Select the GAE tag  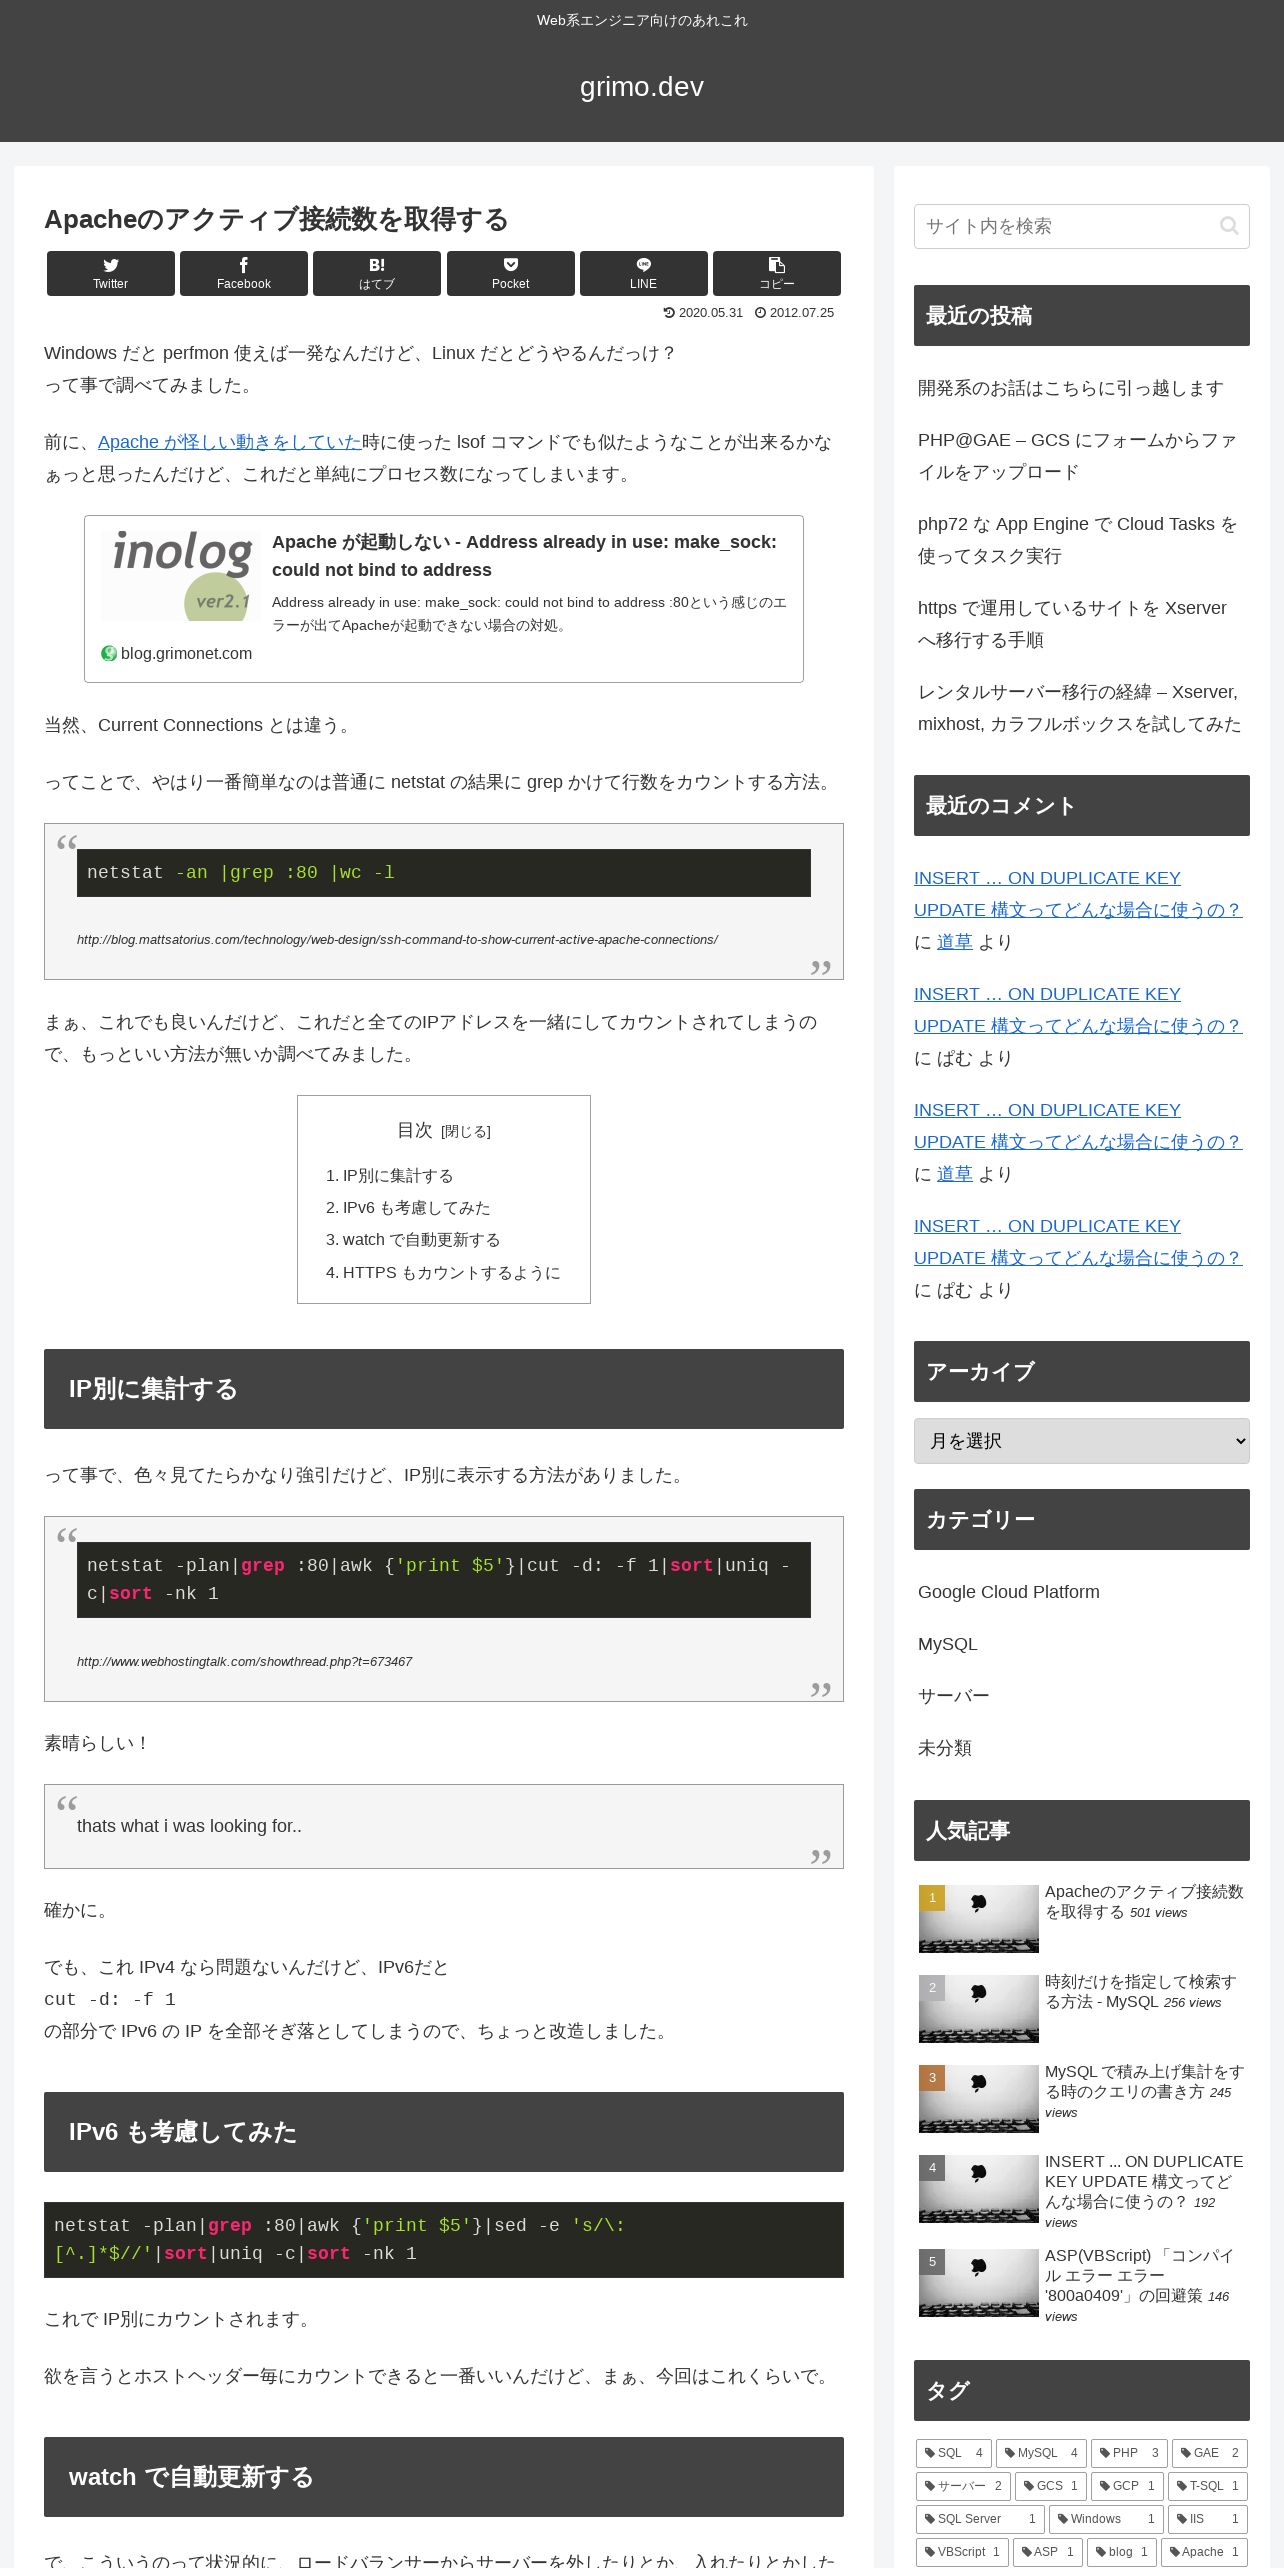click(x=1210, y=2453)
